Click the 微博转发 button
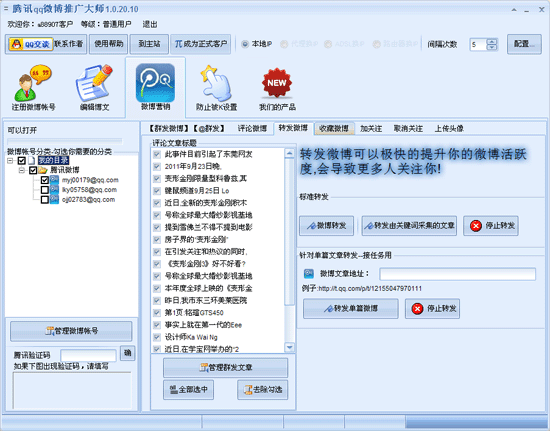This screenshot has height=431, width=550. coord(326,226)
